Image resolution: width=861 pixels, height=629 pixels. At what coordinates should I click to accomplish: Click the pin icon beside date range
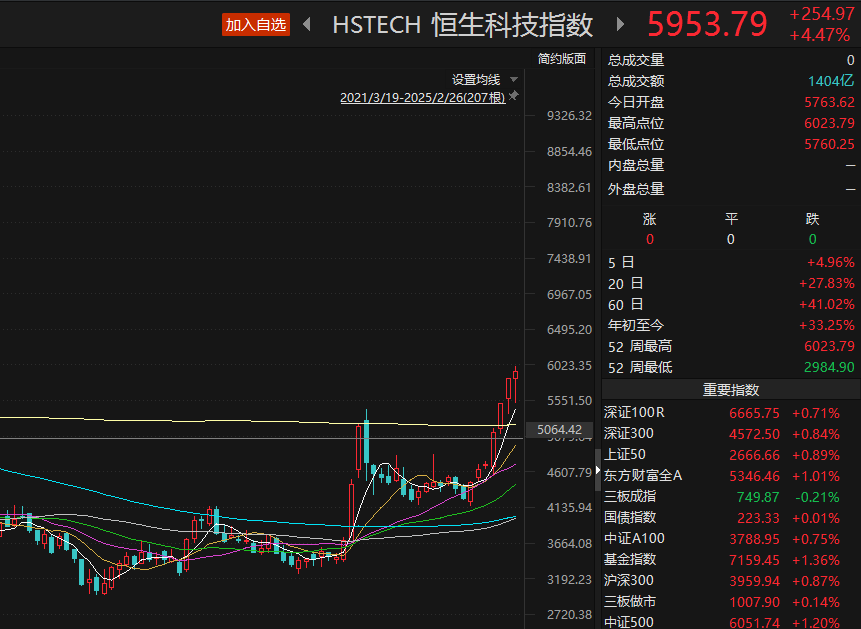coord(514,97)
